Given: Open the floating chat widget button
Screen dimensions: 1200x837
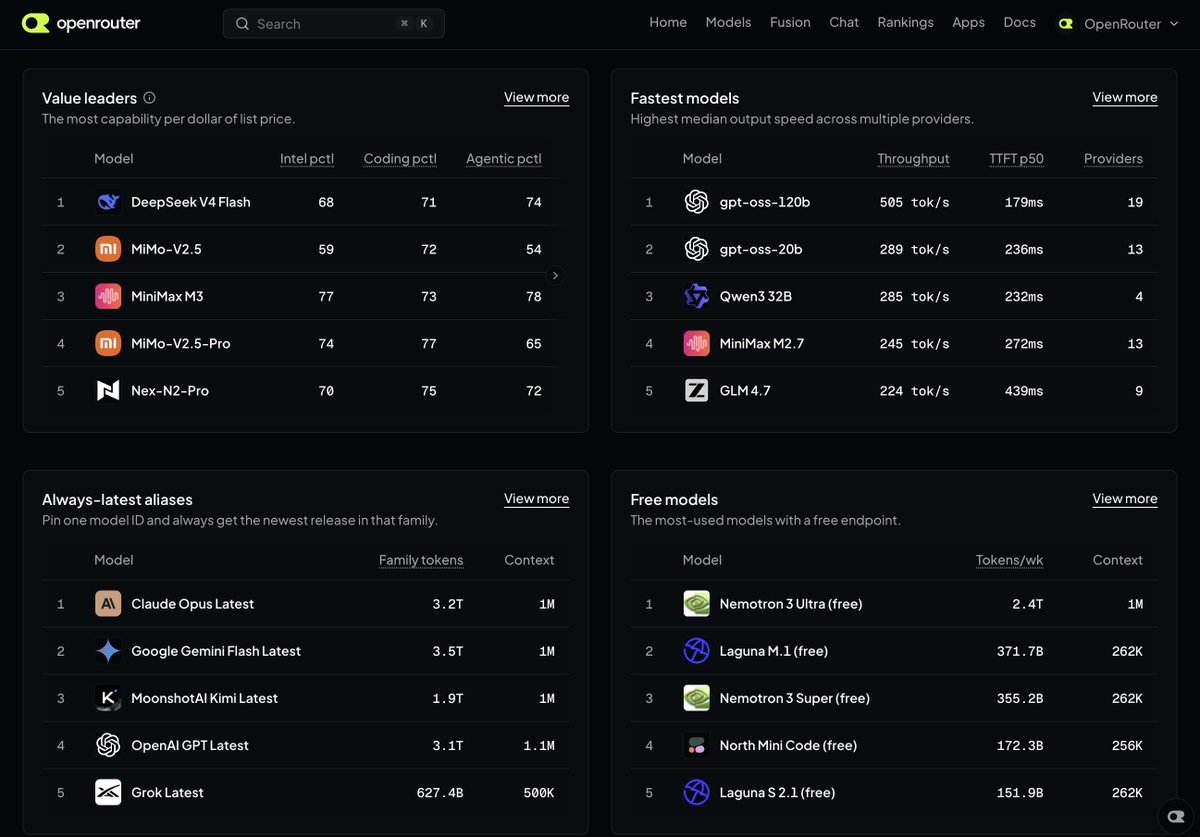Looking at the screenshot, I should pos(1174,814).
